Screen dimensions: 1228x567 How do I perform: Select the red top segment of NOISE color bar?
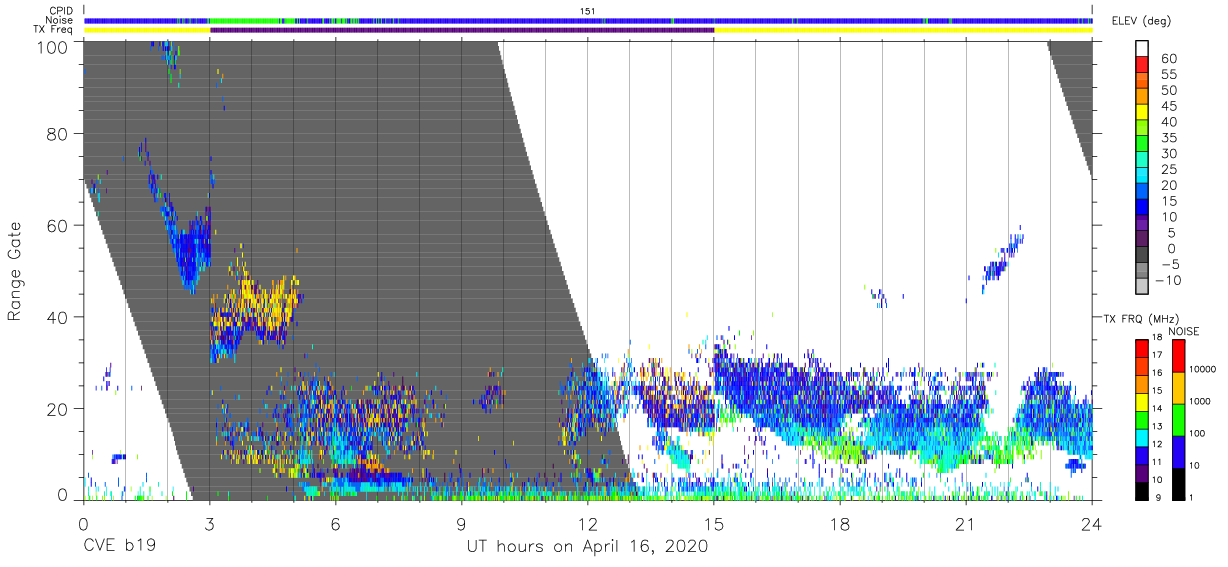click(1180, 356)
